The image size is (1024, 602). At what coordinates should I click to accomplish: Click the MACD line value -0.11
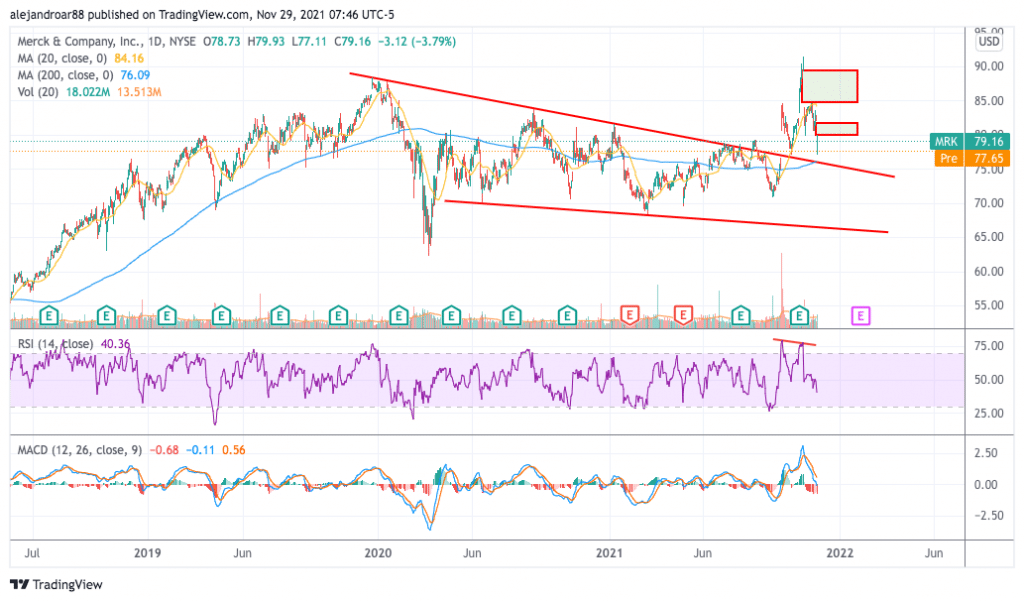pos(200,450)
